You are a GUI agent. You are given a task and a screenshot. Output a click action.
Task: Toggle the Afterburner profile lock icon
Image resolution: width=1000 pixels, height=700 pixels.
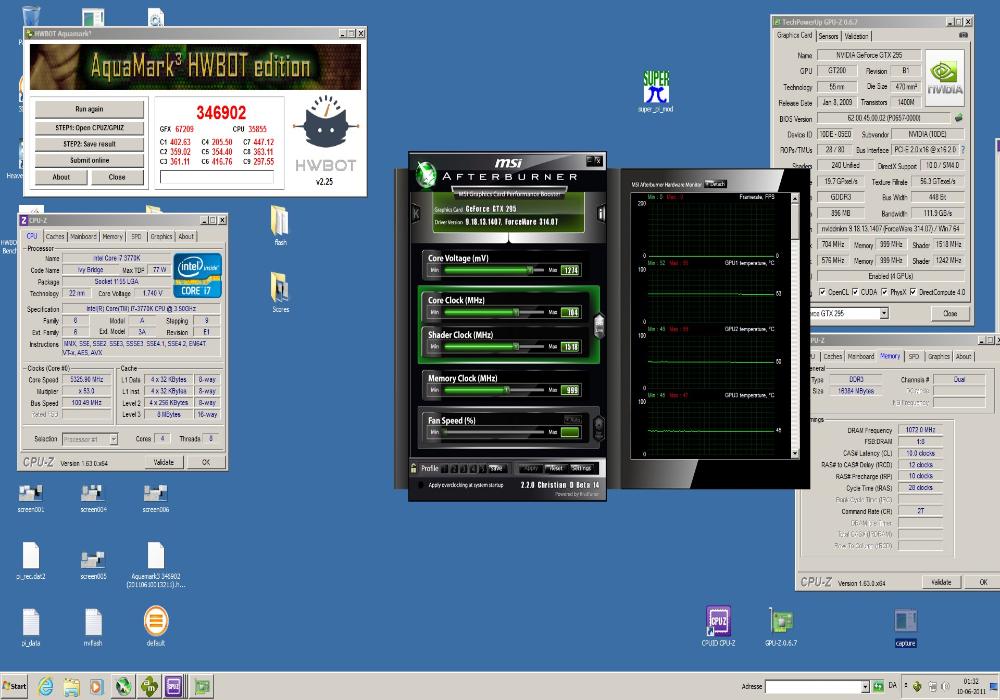pos(414,468)
